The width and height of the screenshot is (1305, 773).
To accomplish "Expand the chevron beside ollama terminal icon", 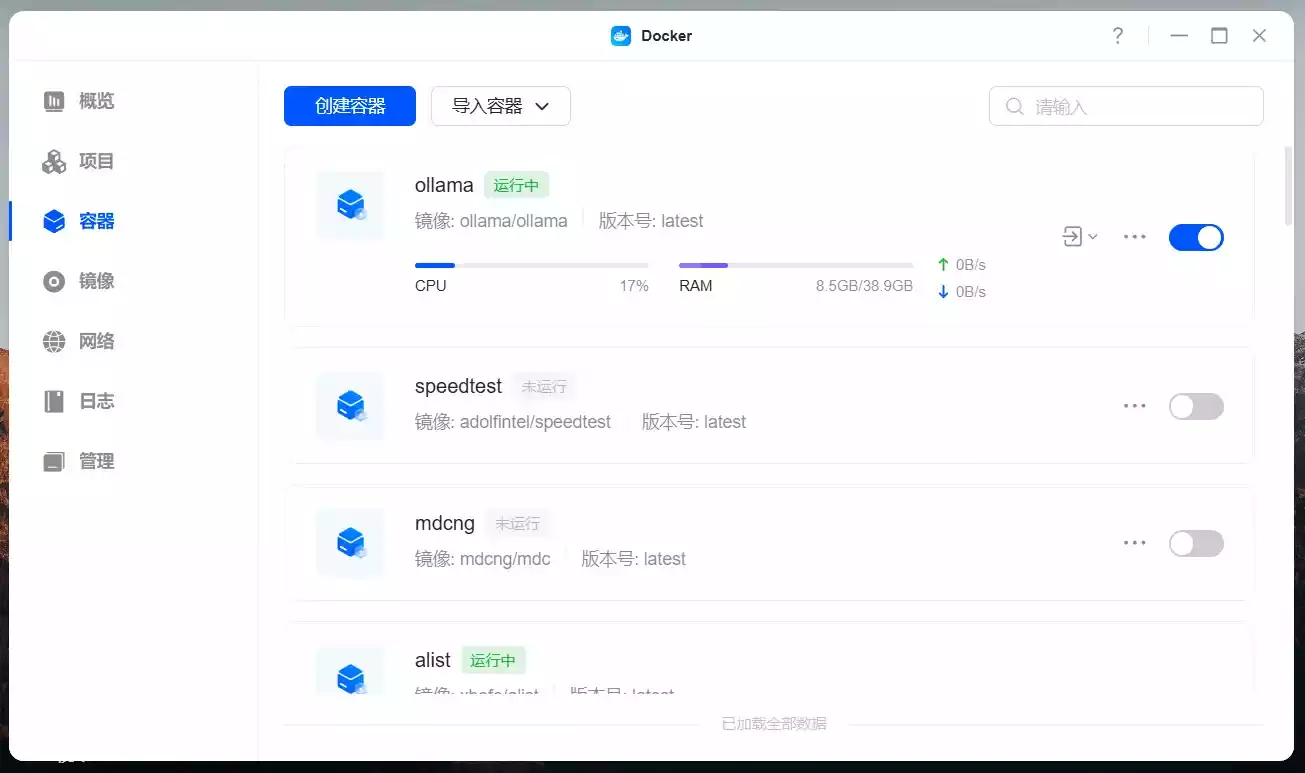I will (1093, 237).
